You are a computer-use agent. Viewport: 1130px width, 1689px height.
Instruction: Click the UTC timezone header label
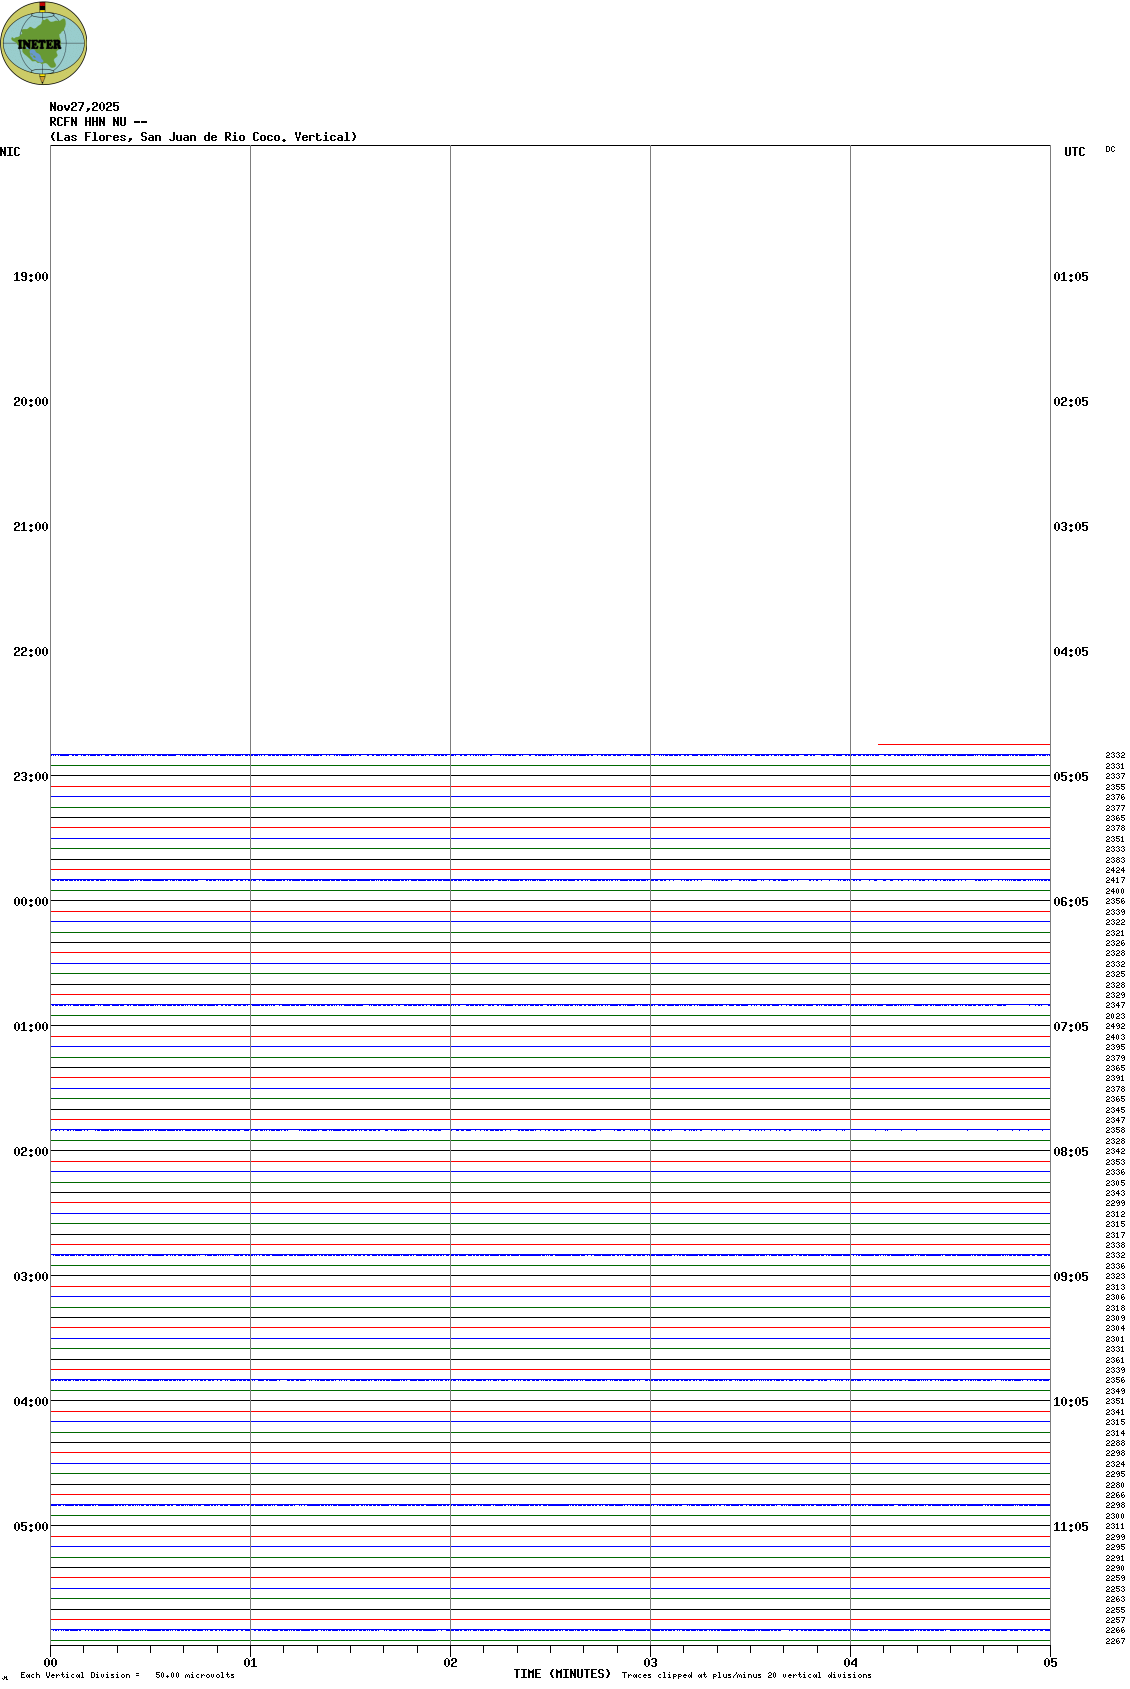pyautogui.click(x=1074, y=152)
